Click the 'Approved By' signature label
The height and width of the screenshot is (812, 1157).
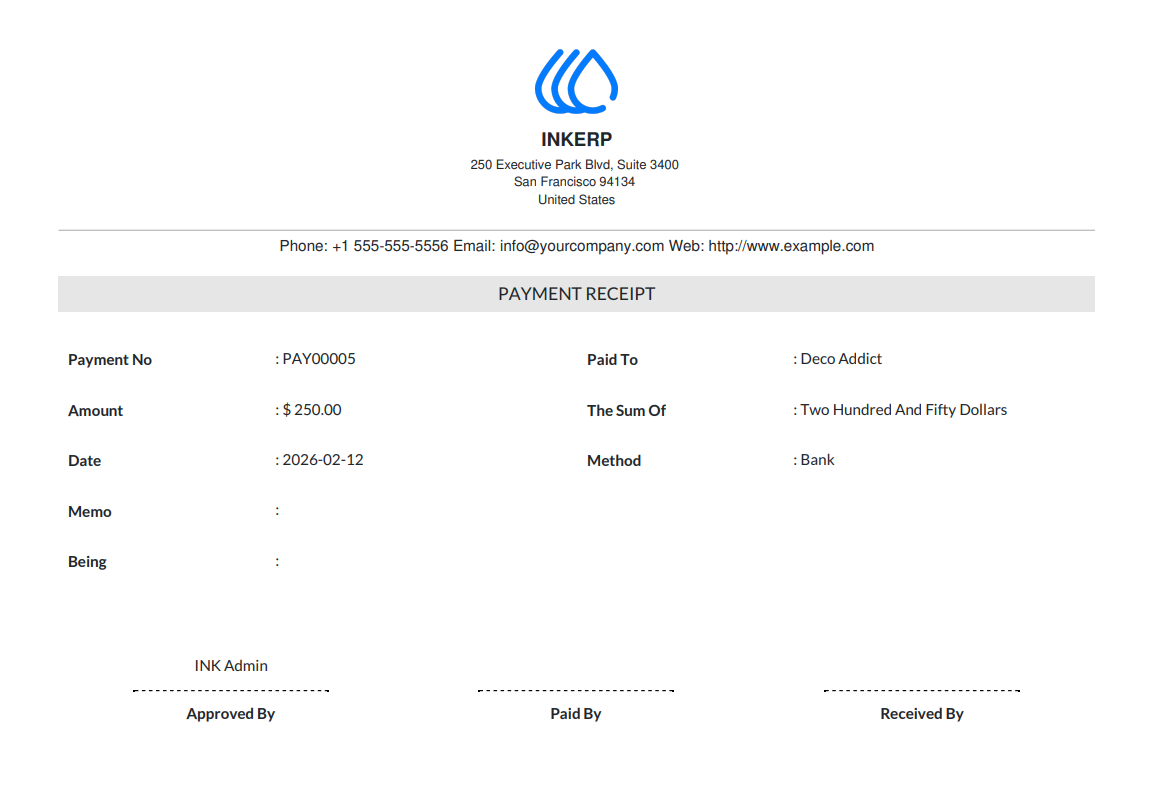click(230, 714)
